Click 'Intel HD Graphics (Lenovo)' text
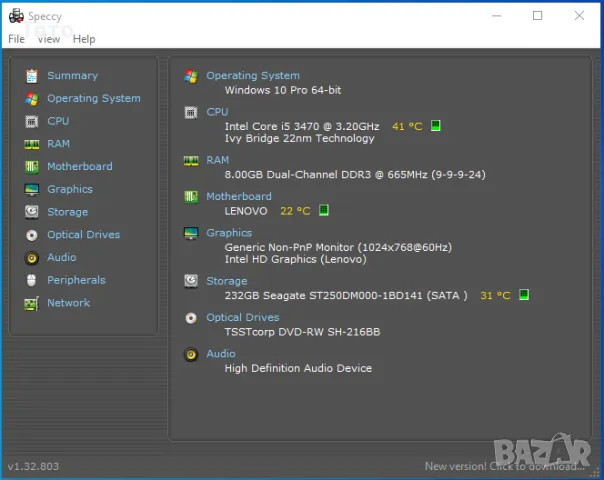Viewport: 604px width, 480px height. coord(295,259)
